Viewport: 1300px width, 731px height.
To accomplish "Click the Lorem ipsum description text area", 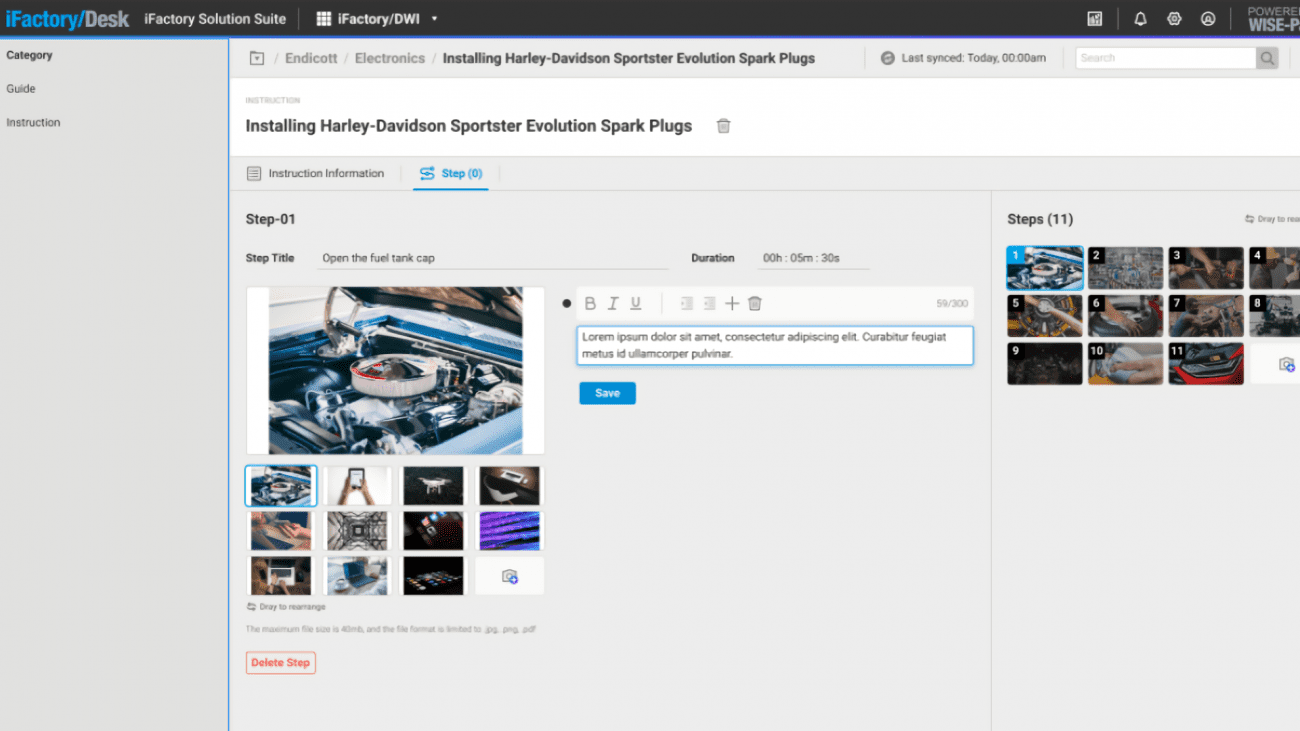I will pos(775,345).
